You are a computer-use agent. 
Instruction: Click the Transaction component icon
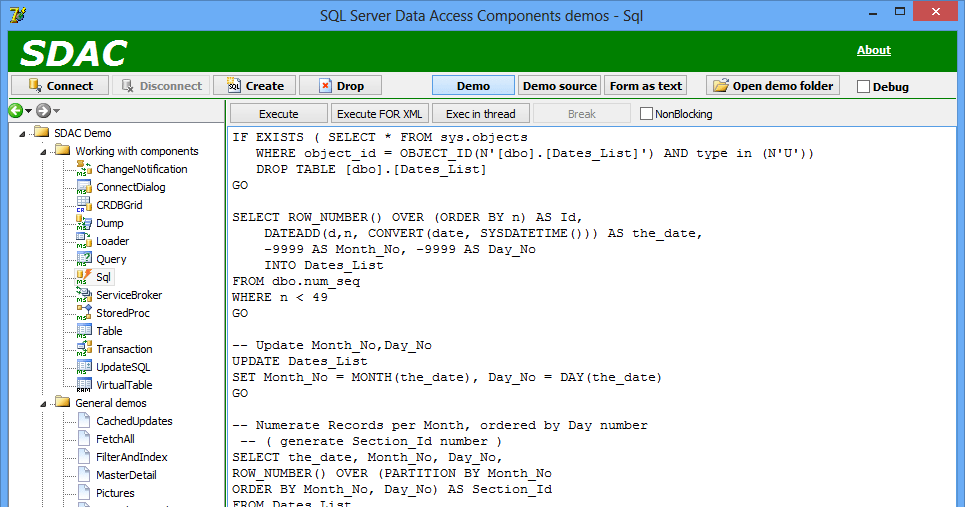click(84, 349)
